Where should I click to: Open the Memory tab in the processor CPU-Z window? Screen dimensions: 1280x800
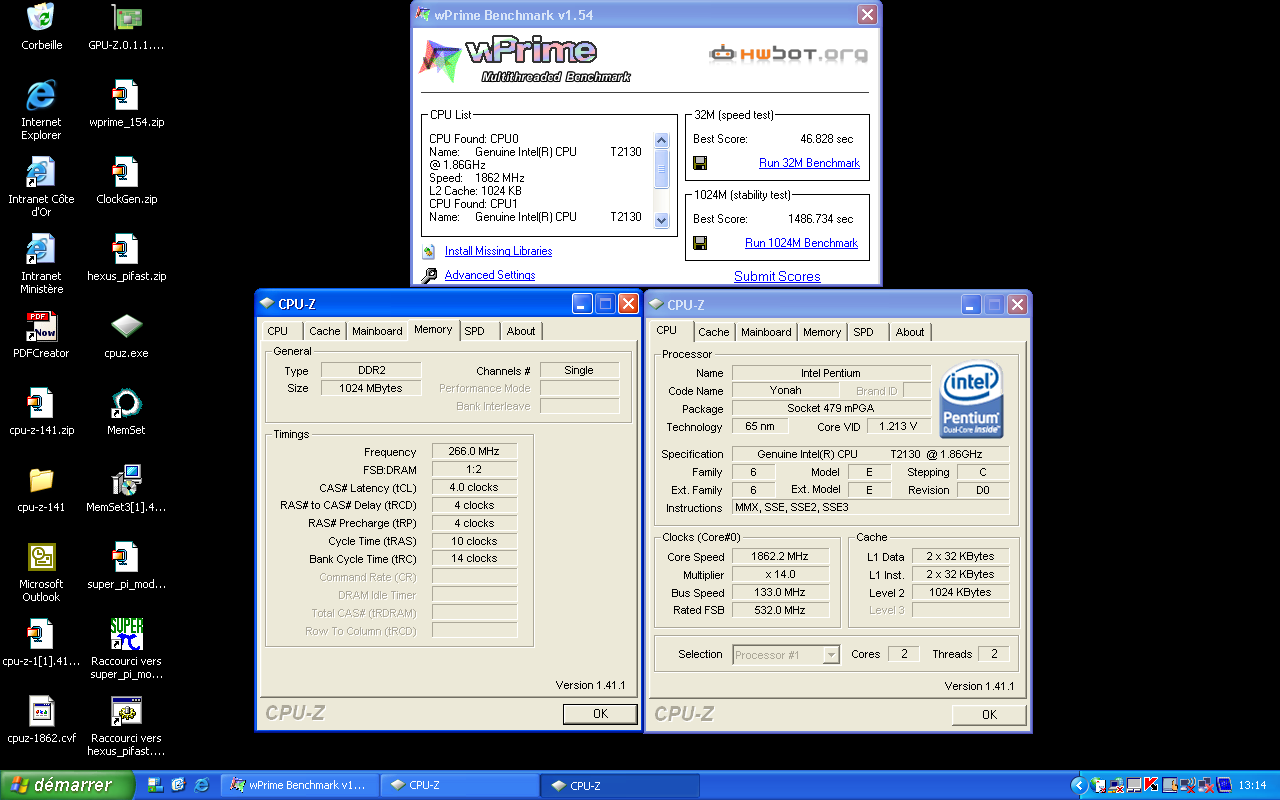[x=822, y=332]
